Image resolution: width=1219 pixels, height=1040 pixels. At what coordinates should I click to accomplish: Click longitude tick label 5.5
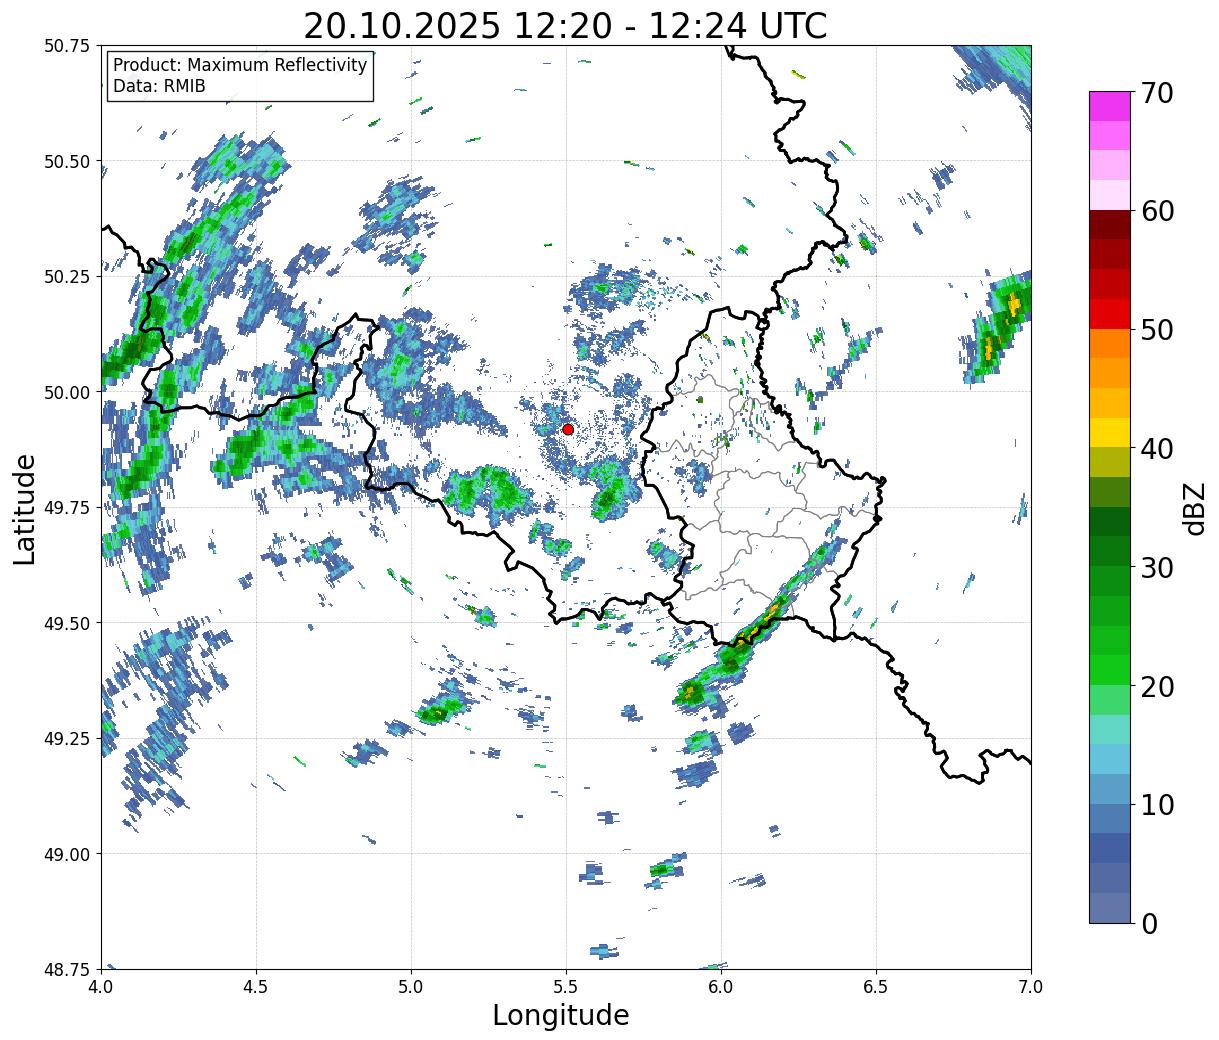point(566,986)
